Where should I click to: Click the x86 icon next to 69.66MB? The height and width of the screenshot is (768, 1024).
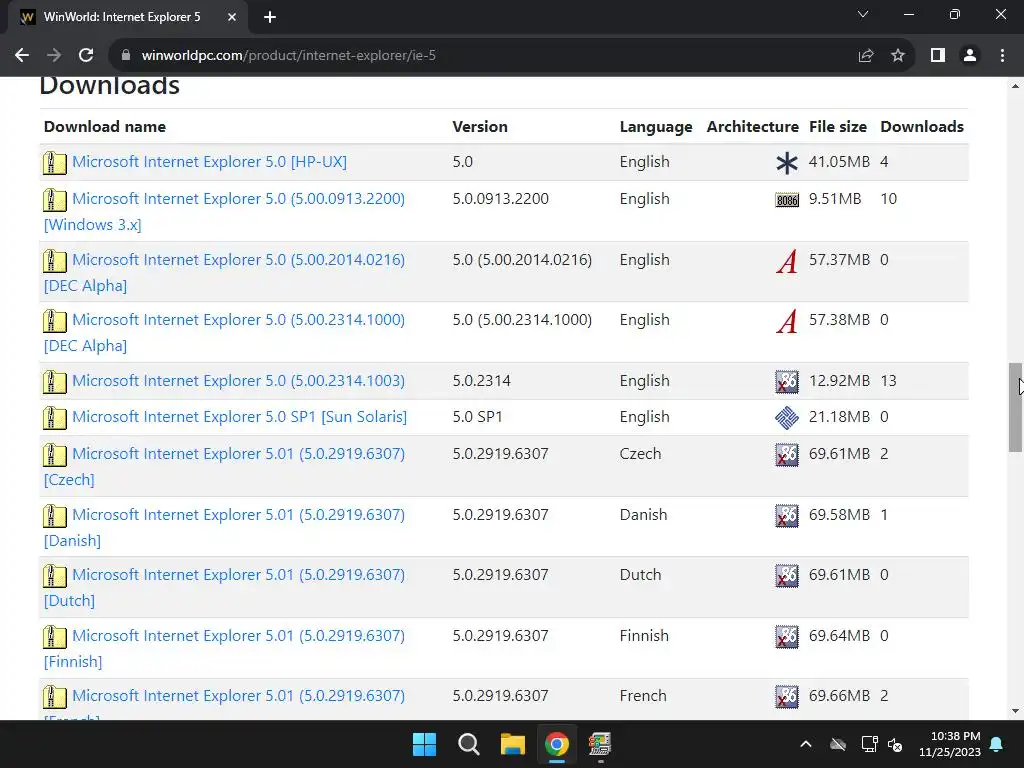click(787, 697)
